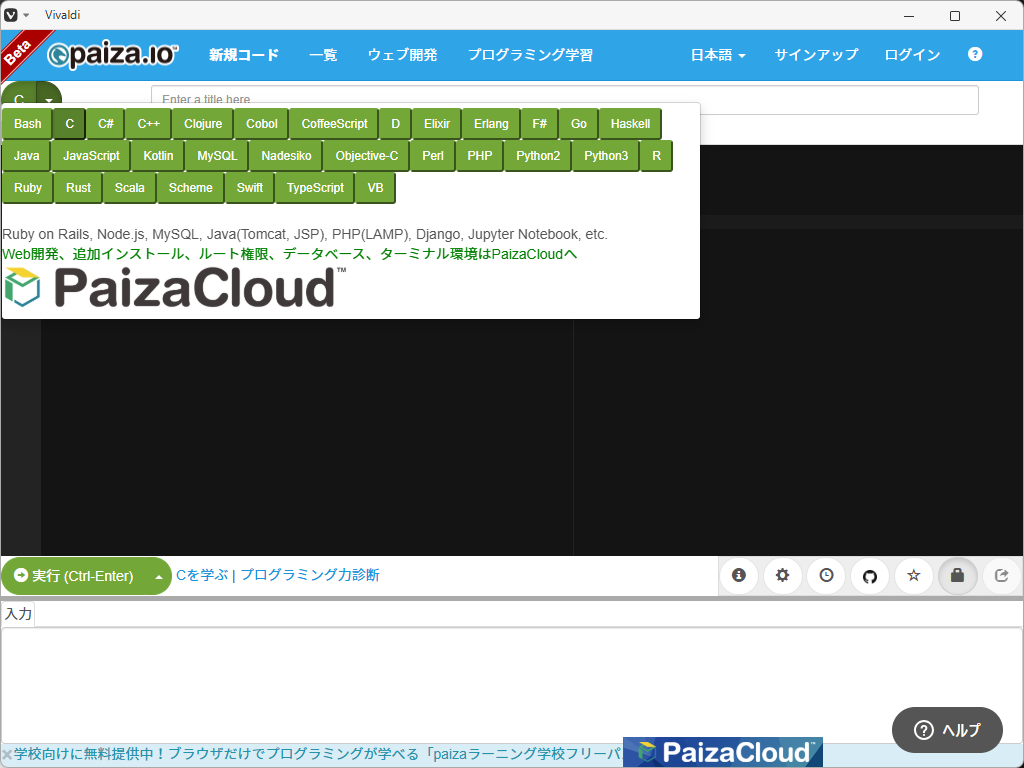Select Python3 language
The image size is (1024, 768).
pyautogui.click(x=606, y=156)
